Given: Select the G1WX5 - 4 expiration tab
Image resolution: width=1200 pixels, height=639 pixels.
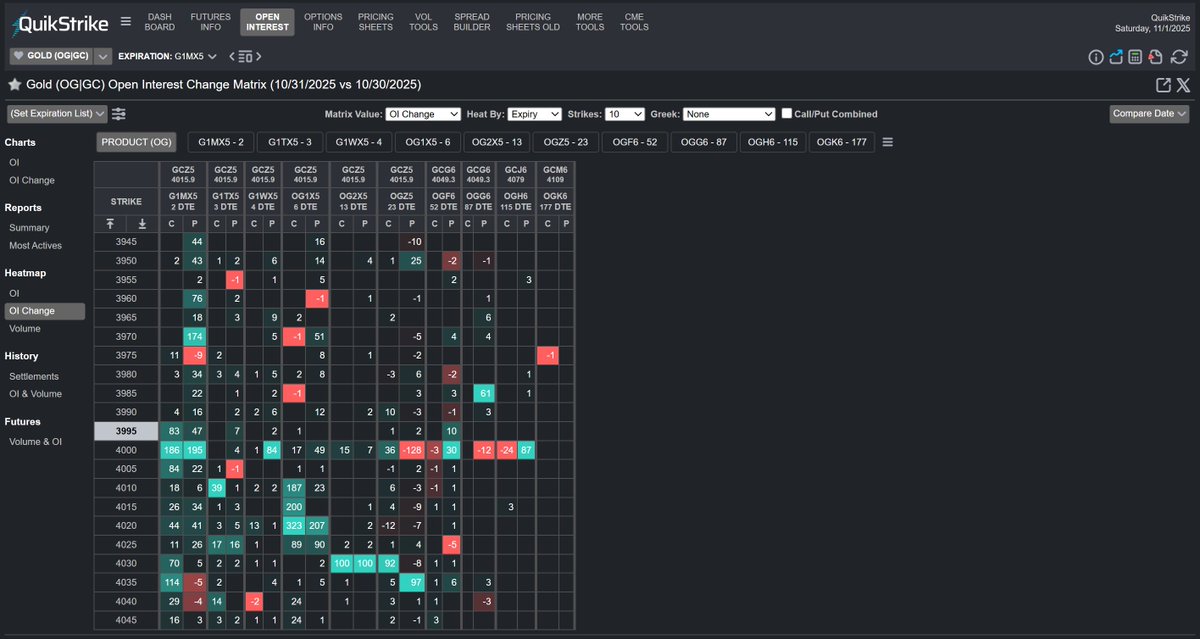Looking at the screenshot, I should [x=359, y=142].
